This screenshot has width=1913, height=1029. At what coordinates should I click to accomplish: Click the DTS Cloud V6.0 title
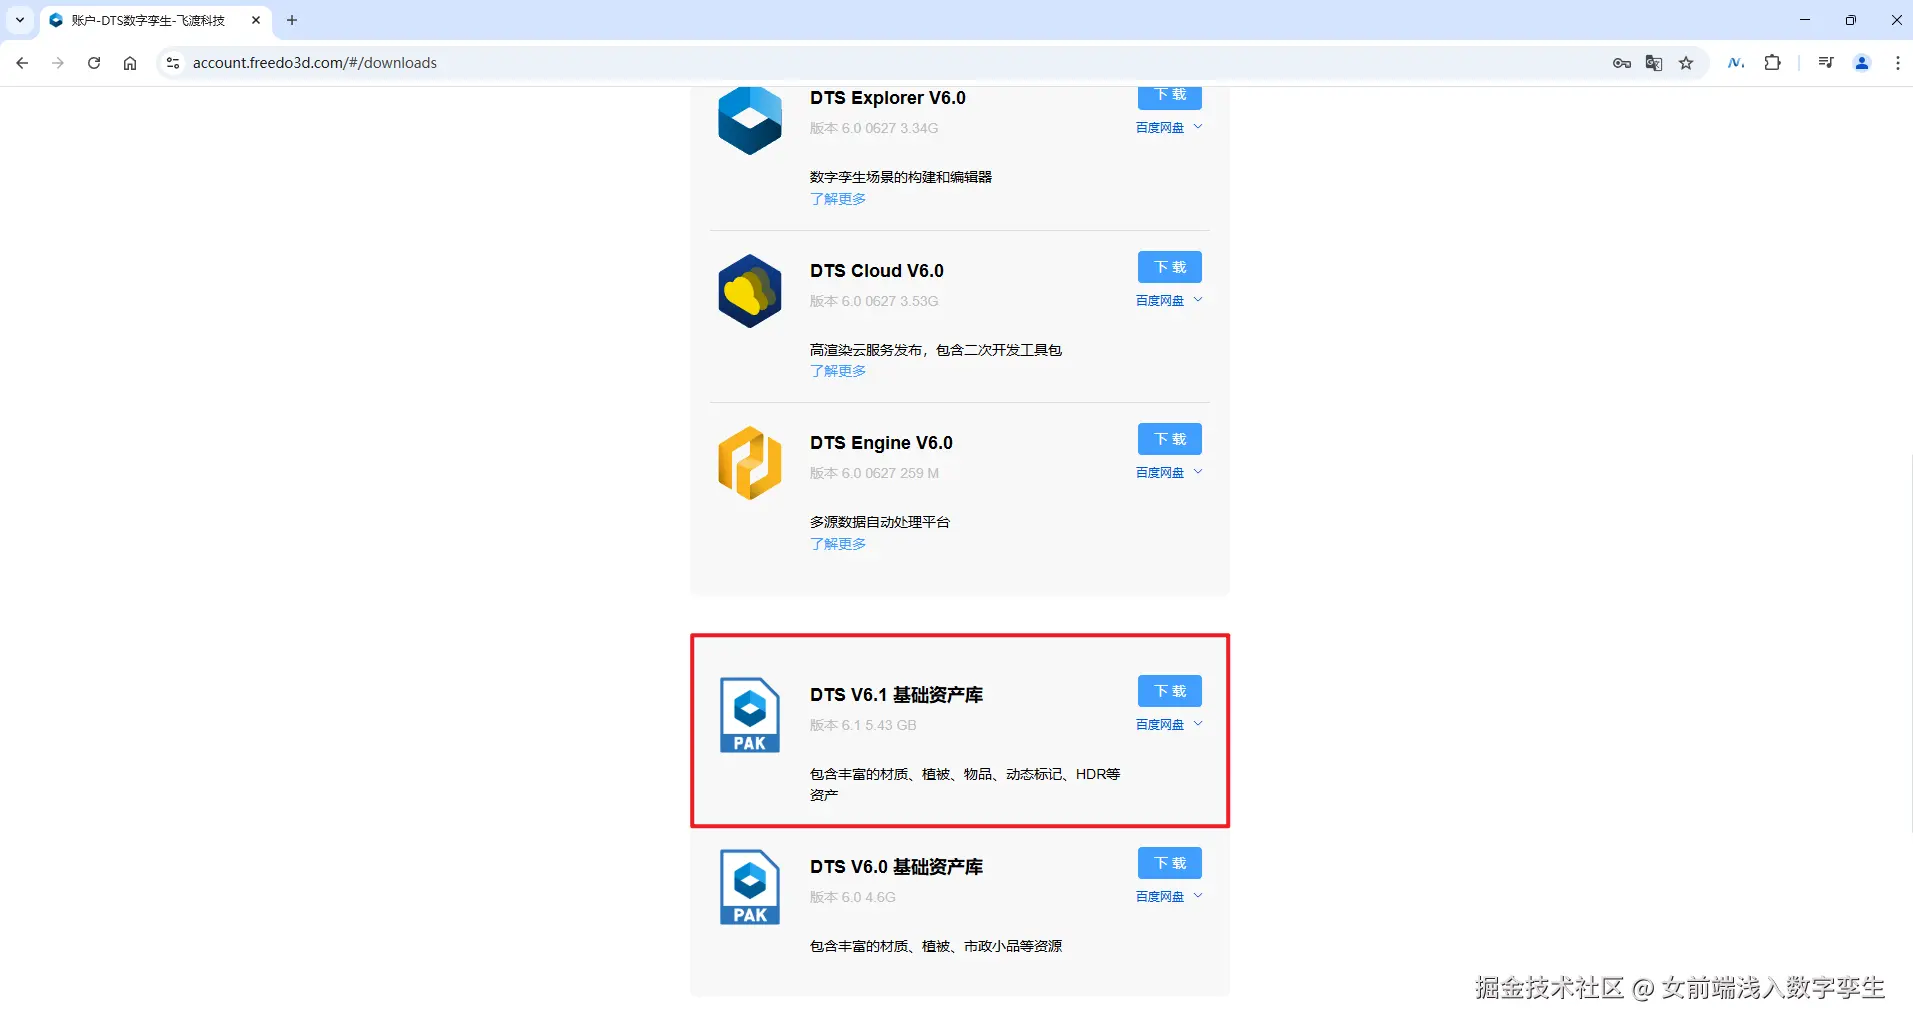click(877, 271)
